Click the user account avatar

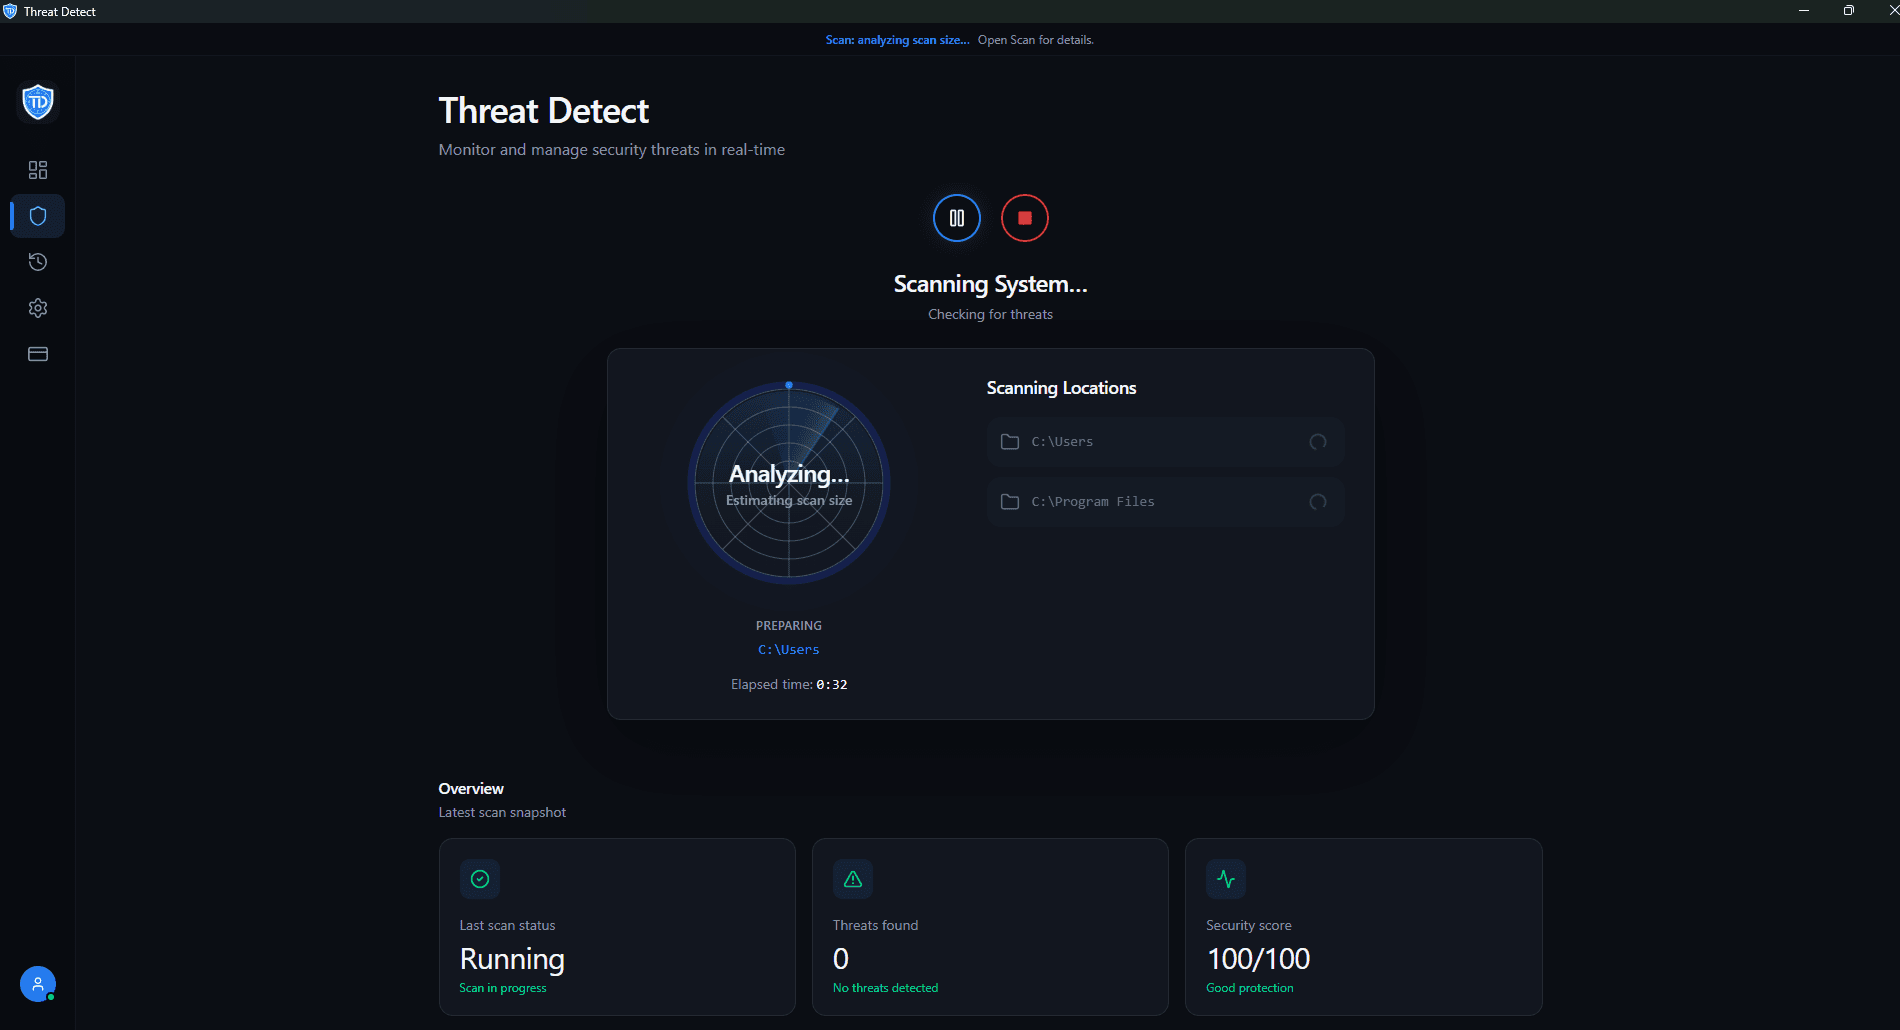(38, 984)
